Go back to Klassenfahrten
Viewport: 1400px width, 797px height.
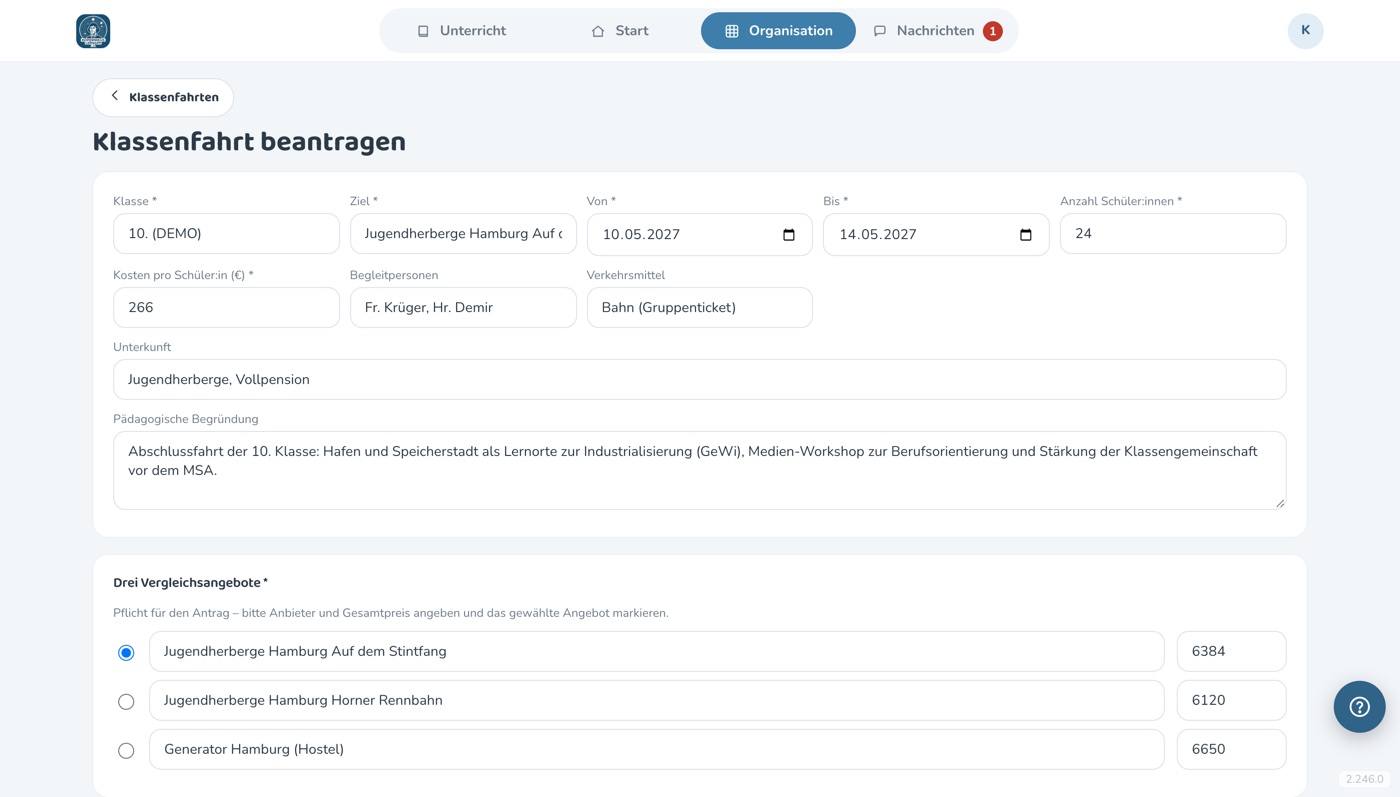point(163,97)
